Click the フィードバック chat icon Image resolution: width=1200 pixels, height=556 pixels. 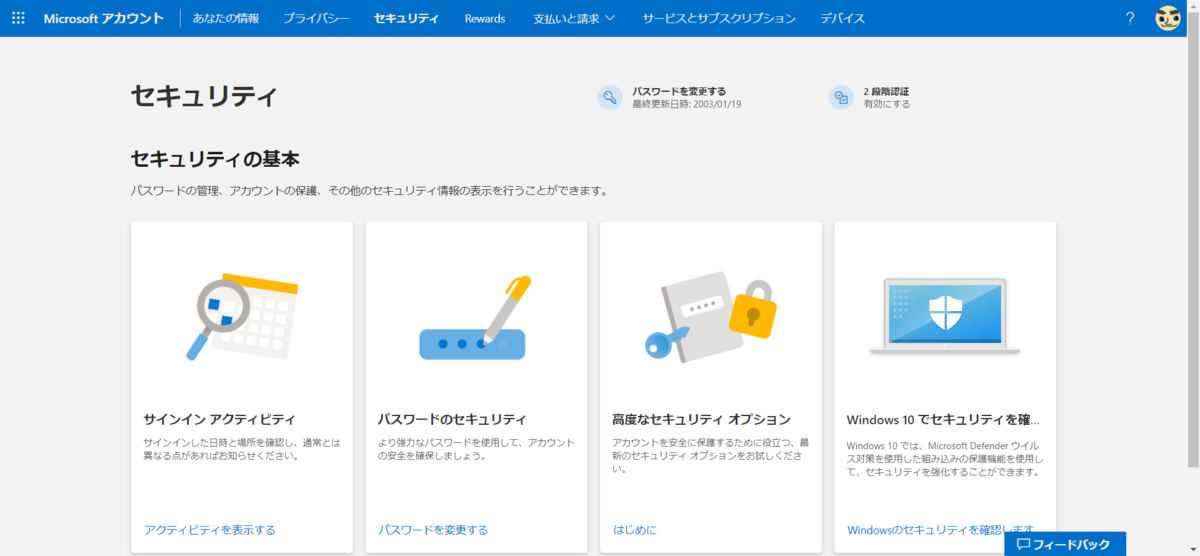pyautogui.click(x=1023, y=545)
